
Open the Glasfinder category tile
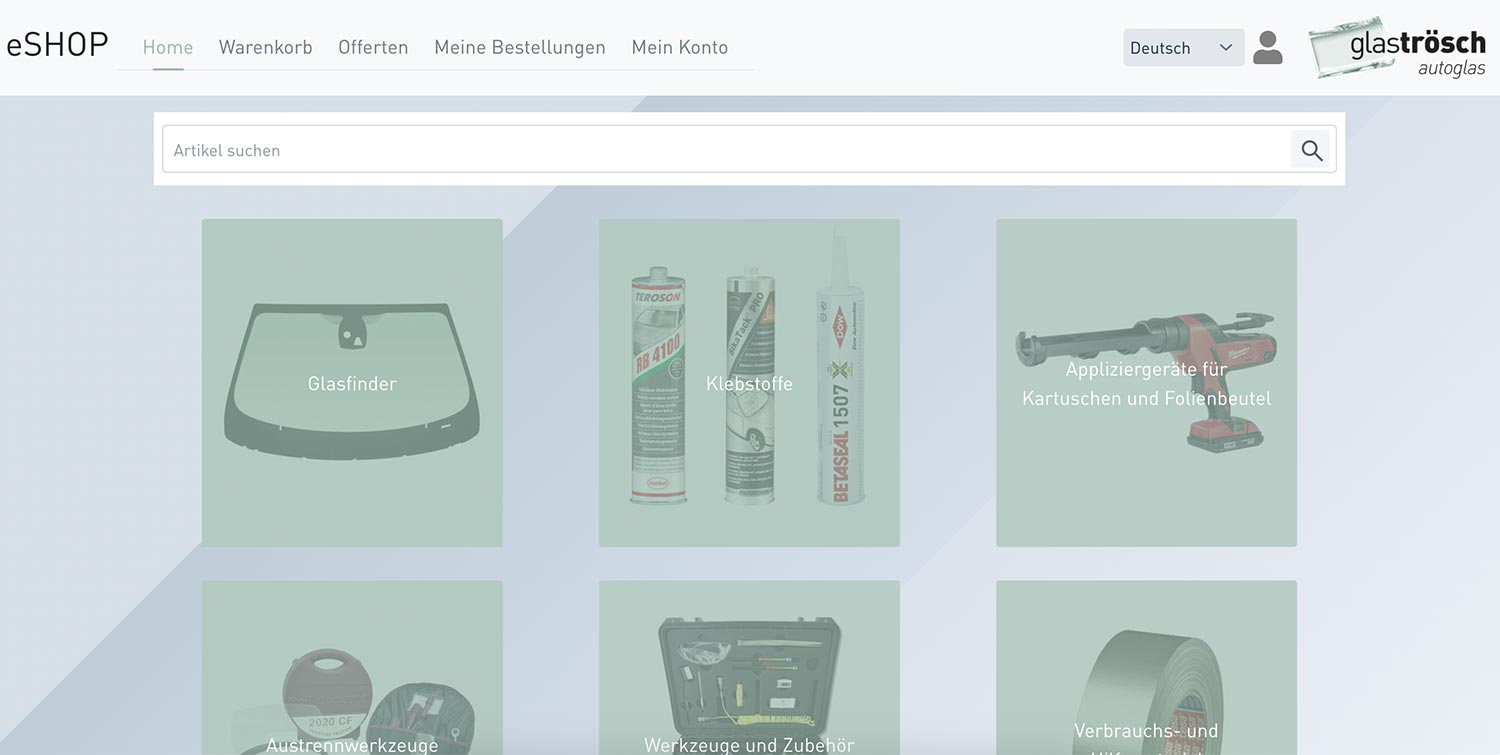(352, 383)
